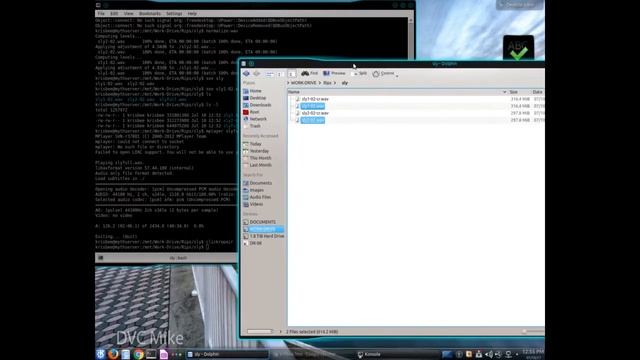Image resolution: width=640 pixels, height=360 pixels.
Task: Open View menu in Konsole window
Action: pyautogui.click(x=129, y=14)
